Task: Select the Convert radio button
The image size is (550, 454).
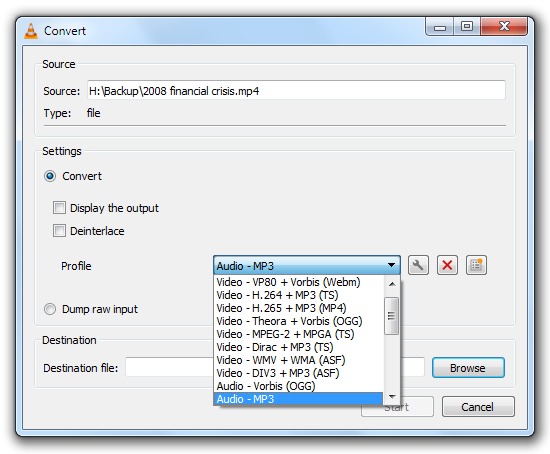Action: [50, 176]
